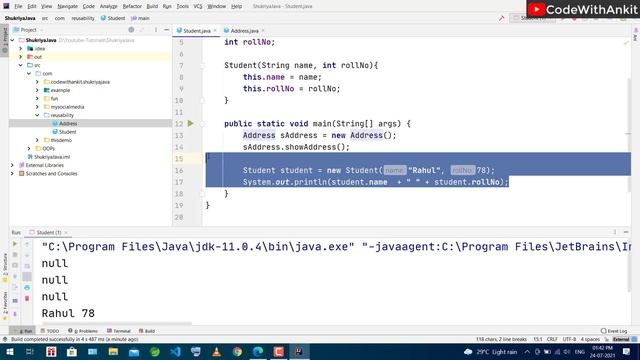The height and width of the screenshot is (360, 640).
Task: Open the Problems tool window
Action: tap(83, 331)
